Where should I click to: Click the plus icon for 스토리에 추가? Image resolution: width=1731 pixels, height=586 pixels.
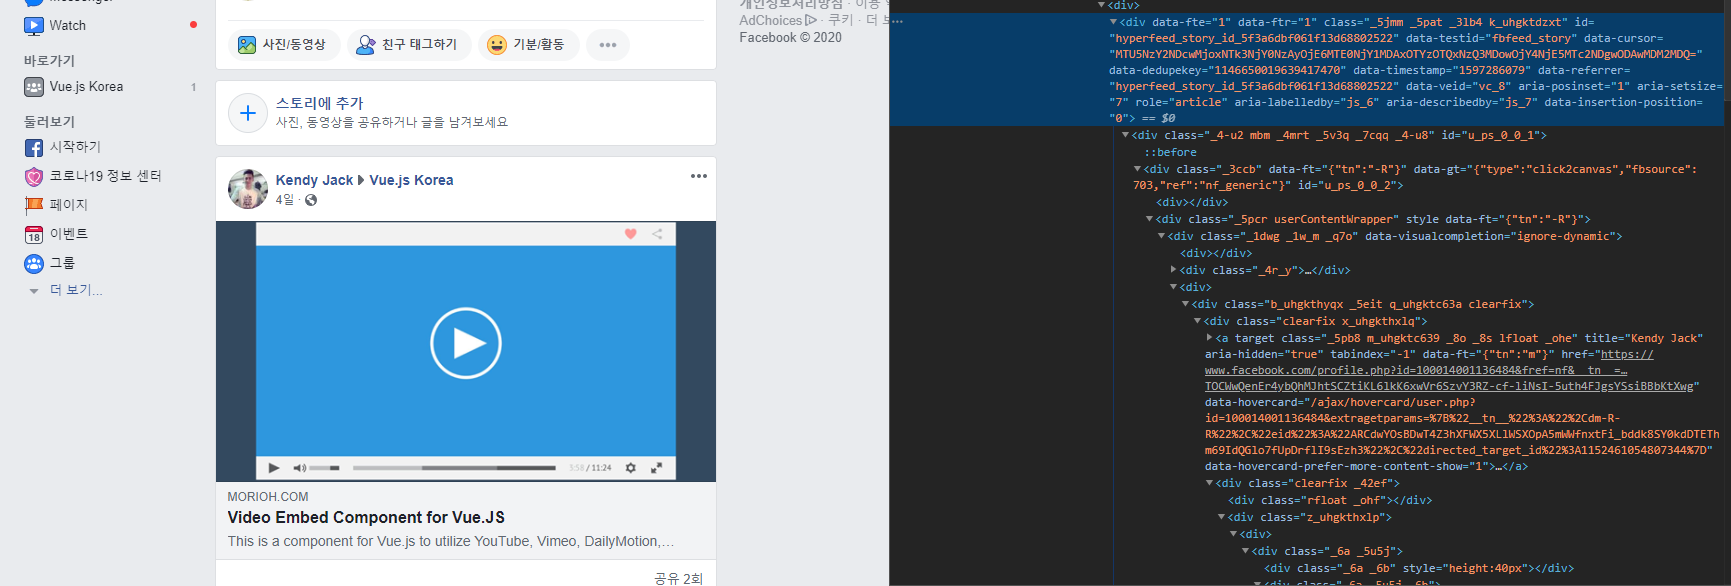[248, 113]
